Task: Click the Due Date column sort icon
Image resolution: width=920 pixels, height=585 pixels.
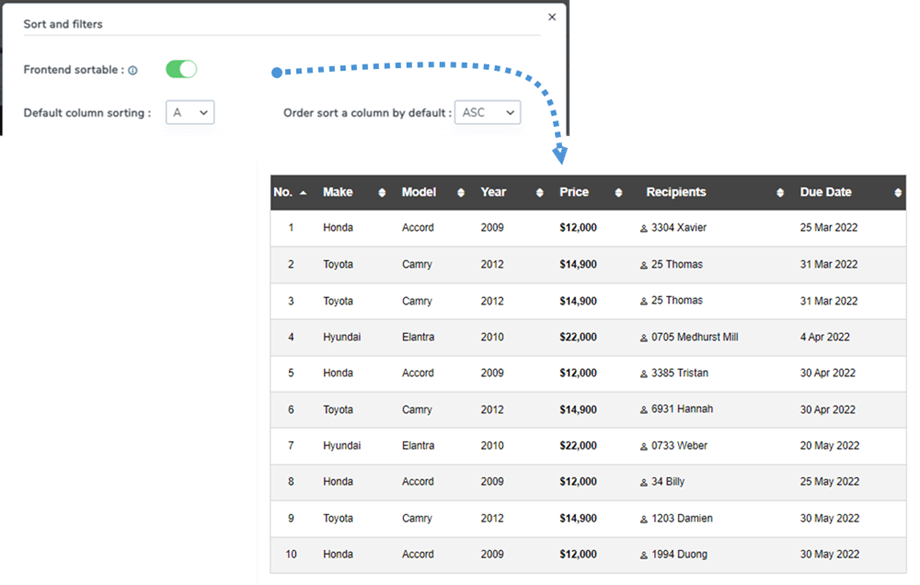Action: click(x=897, y=193)
